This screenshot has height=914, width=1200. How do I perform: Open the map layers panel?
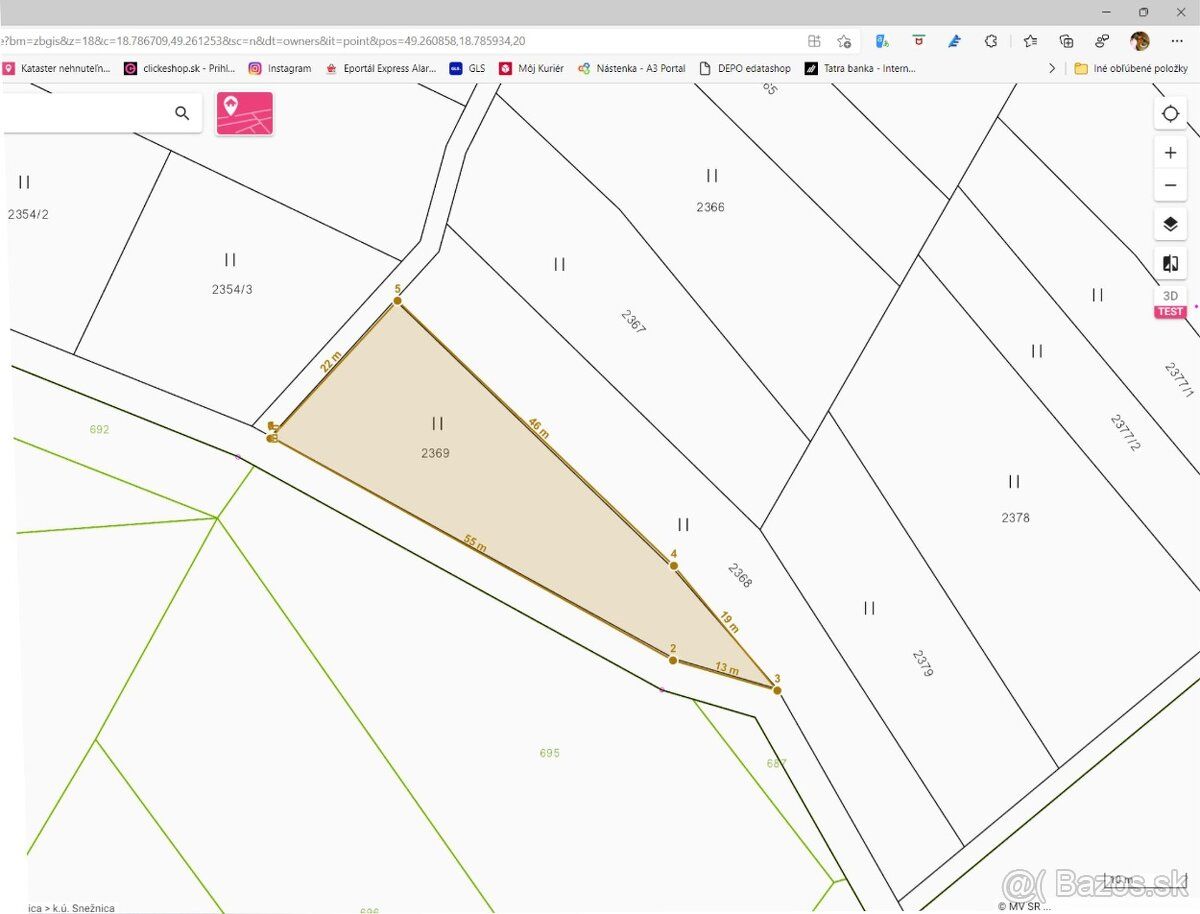[1170, 224]
